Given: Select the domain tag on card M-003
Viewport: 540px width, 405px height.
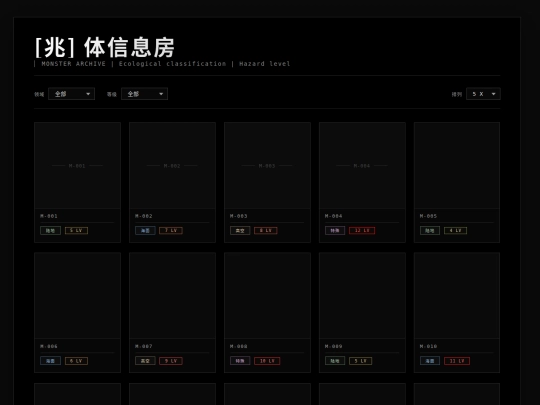Looking at the screenshot, I should [x=240, y=230].
